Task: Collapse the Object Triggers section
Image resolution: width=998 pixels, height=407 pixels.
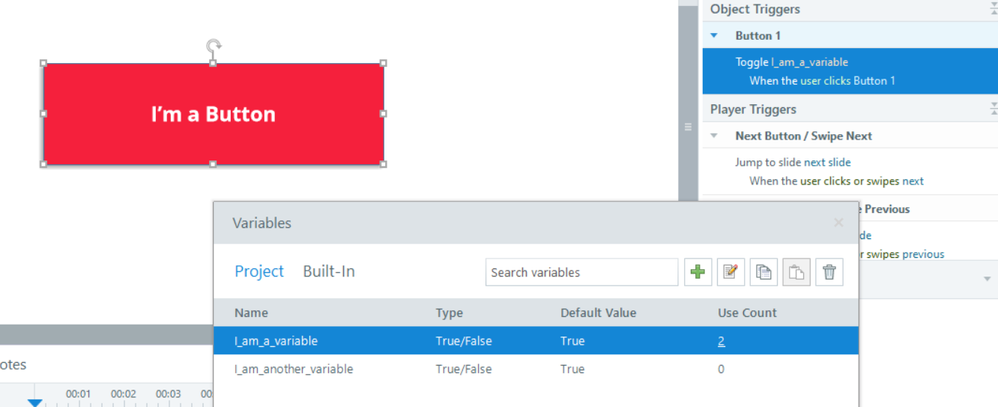Action: click(994, 9)
